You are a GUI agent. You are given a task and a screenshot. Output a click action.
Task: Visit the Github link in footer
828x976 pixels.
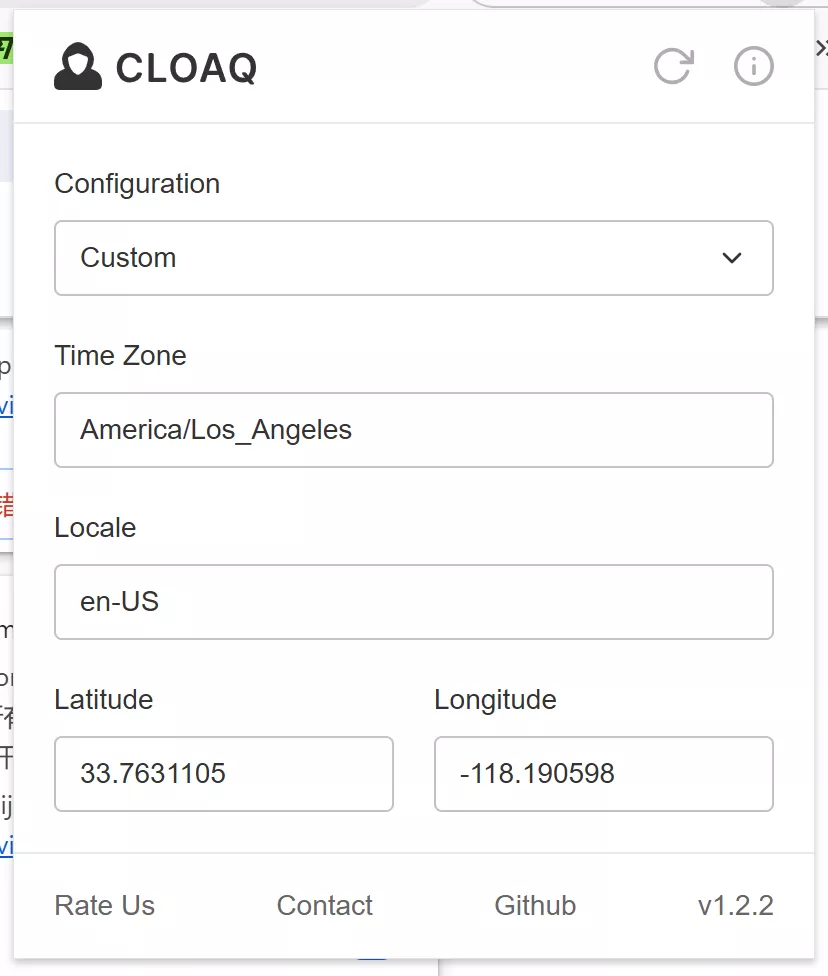[535, 906]
